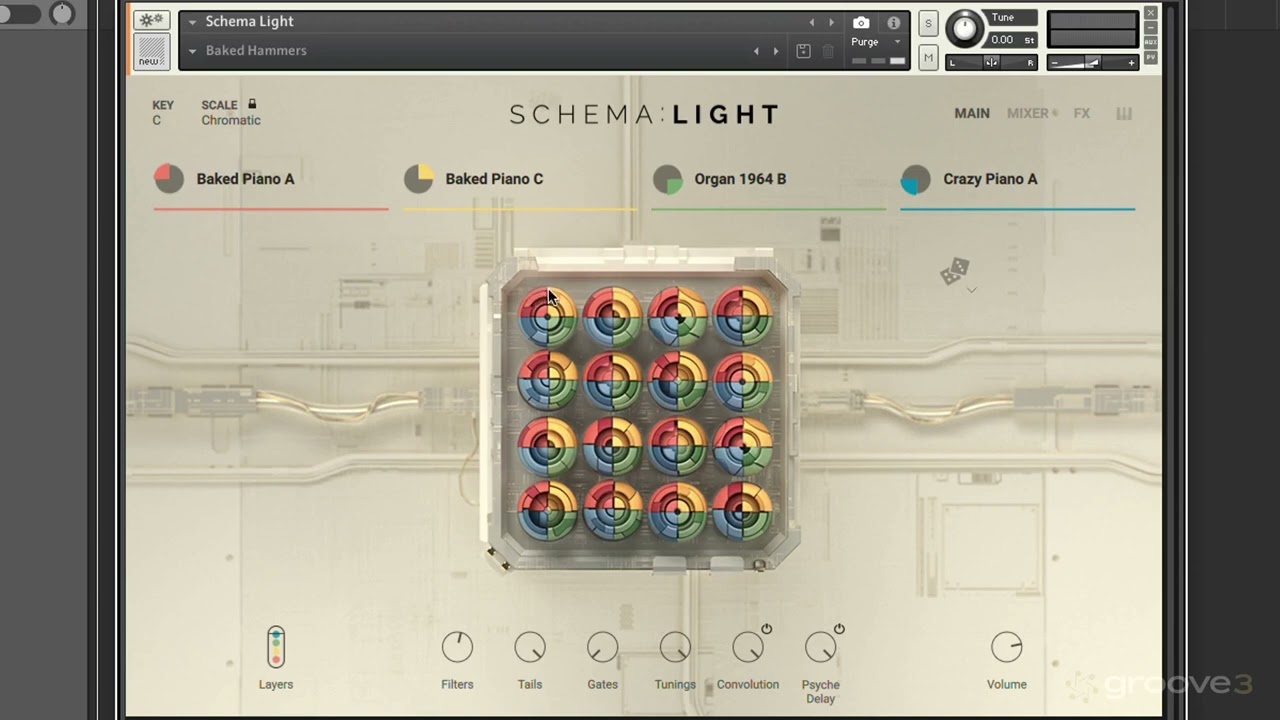The height and width of the screenshot is (720, 1280).
Task: Open the Kontakt instrument options gear icon
Action: [151, 21]
